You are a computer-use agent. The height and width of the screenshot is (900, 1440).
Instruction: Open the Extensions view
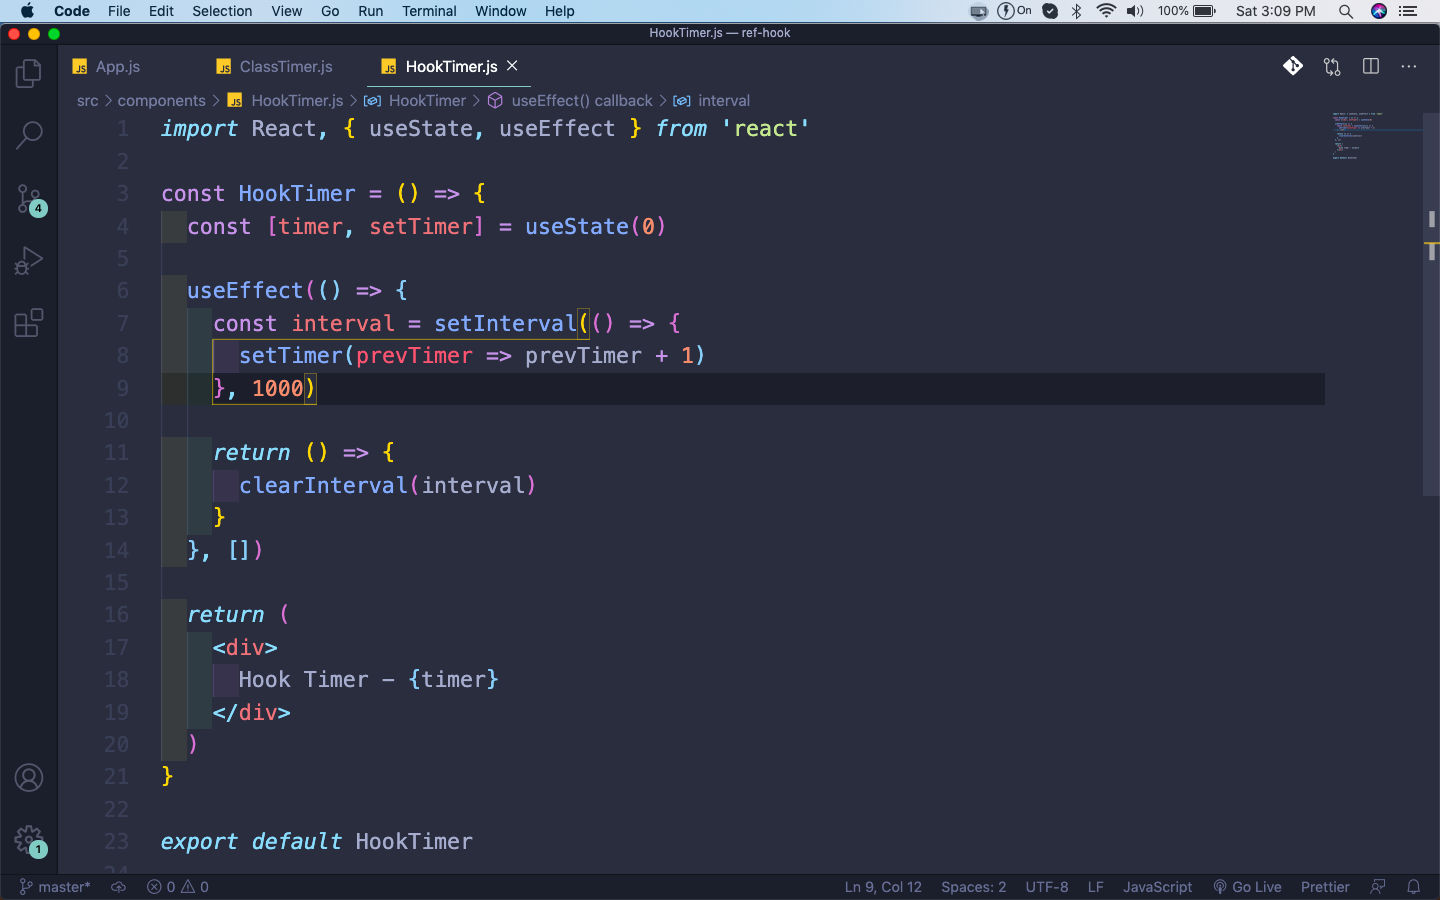[29, 323]
